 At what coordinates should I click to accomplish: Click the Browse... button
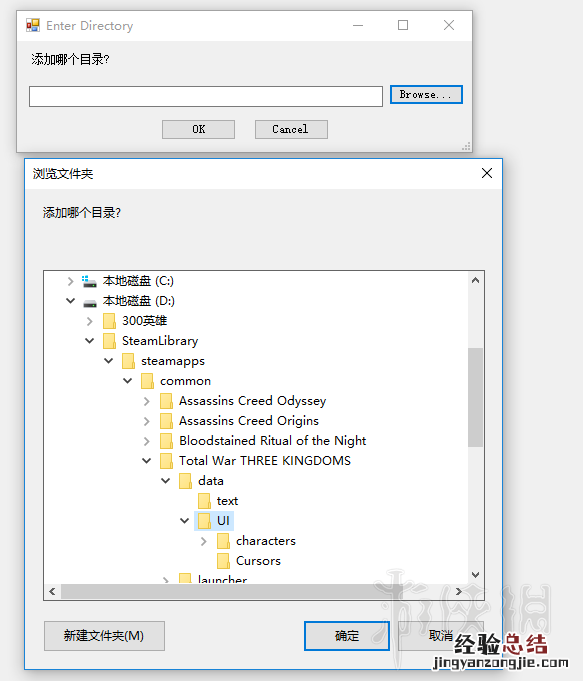point(426,95)
